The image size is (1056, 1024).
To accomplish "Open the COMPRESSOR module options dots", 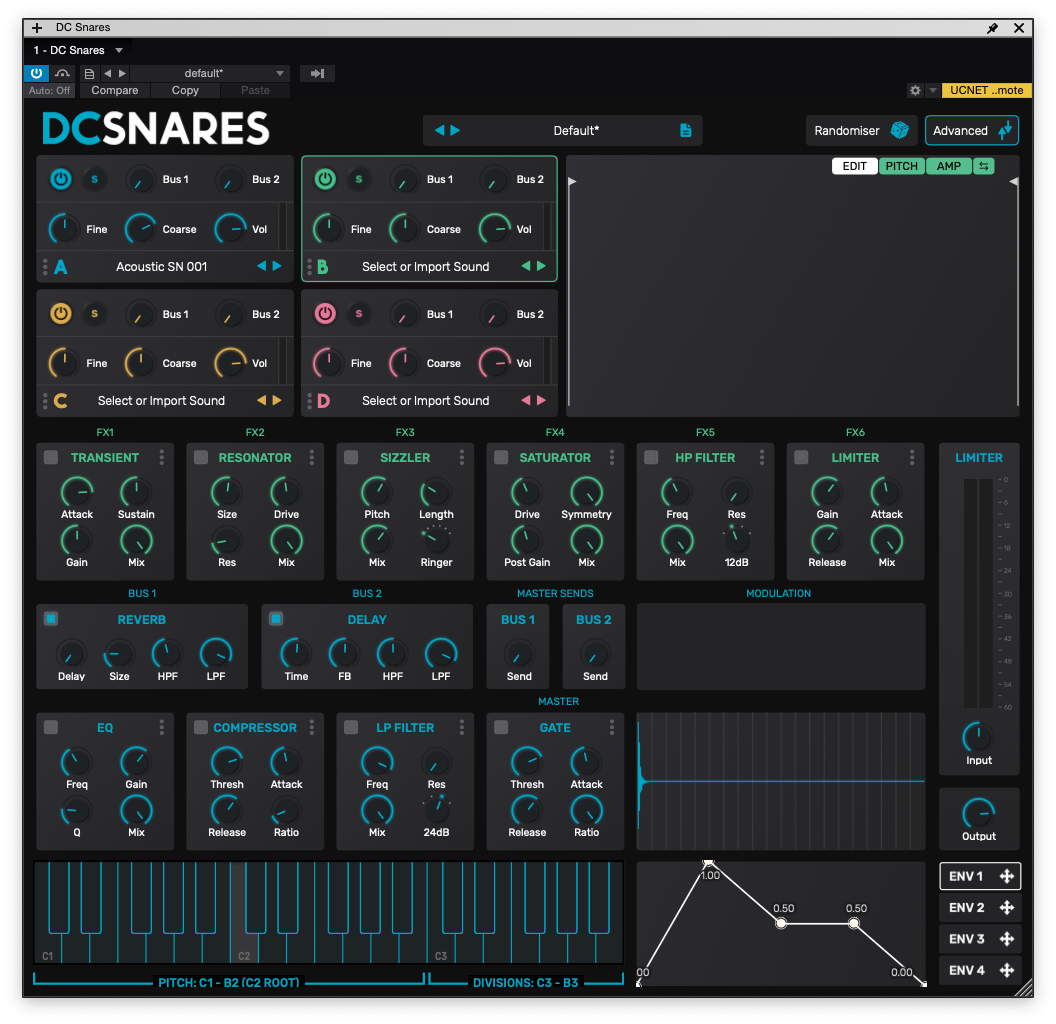I will coord(312,728).
